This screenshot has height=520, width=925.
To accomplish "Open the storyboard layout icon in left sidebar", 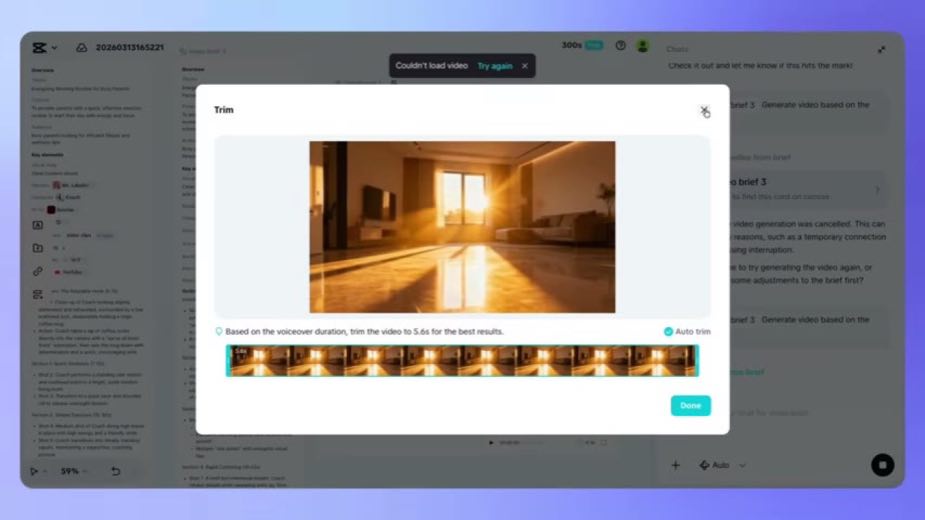I will (x=38, y=295).
